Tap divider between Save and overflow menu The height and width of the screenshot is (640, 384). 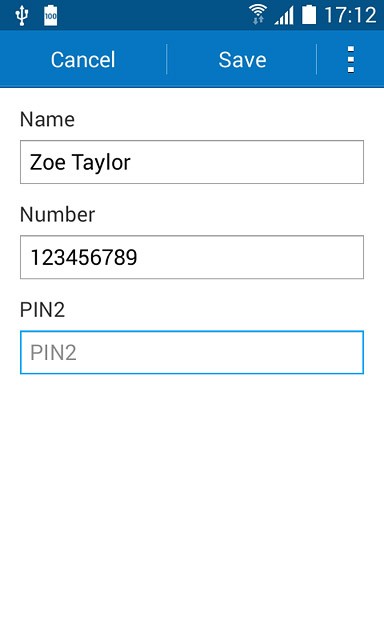[317, 60]
